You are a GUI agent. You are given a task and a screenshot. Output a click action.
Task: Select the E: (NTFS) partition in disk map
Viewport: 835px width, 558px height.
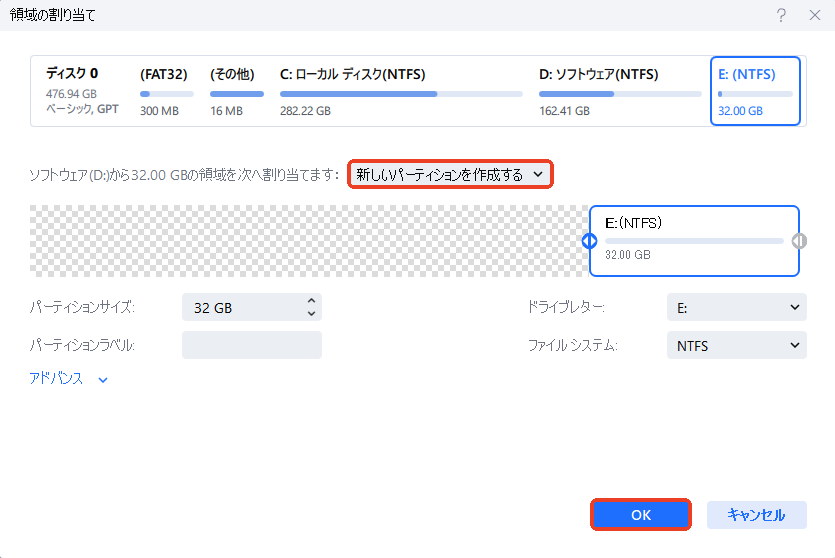(755, 92)
